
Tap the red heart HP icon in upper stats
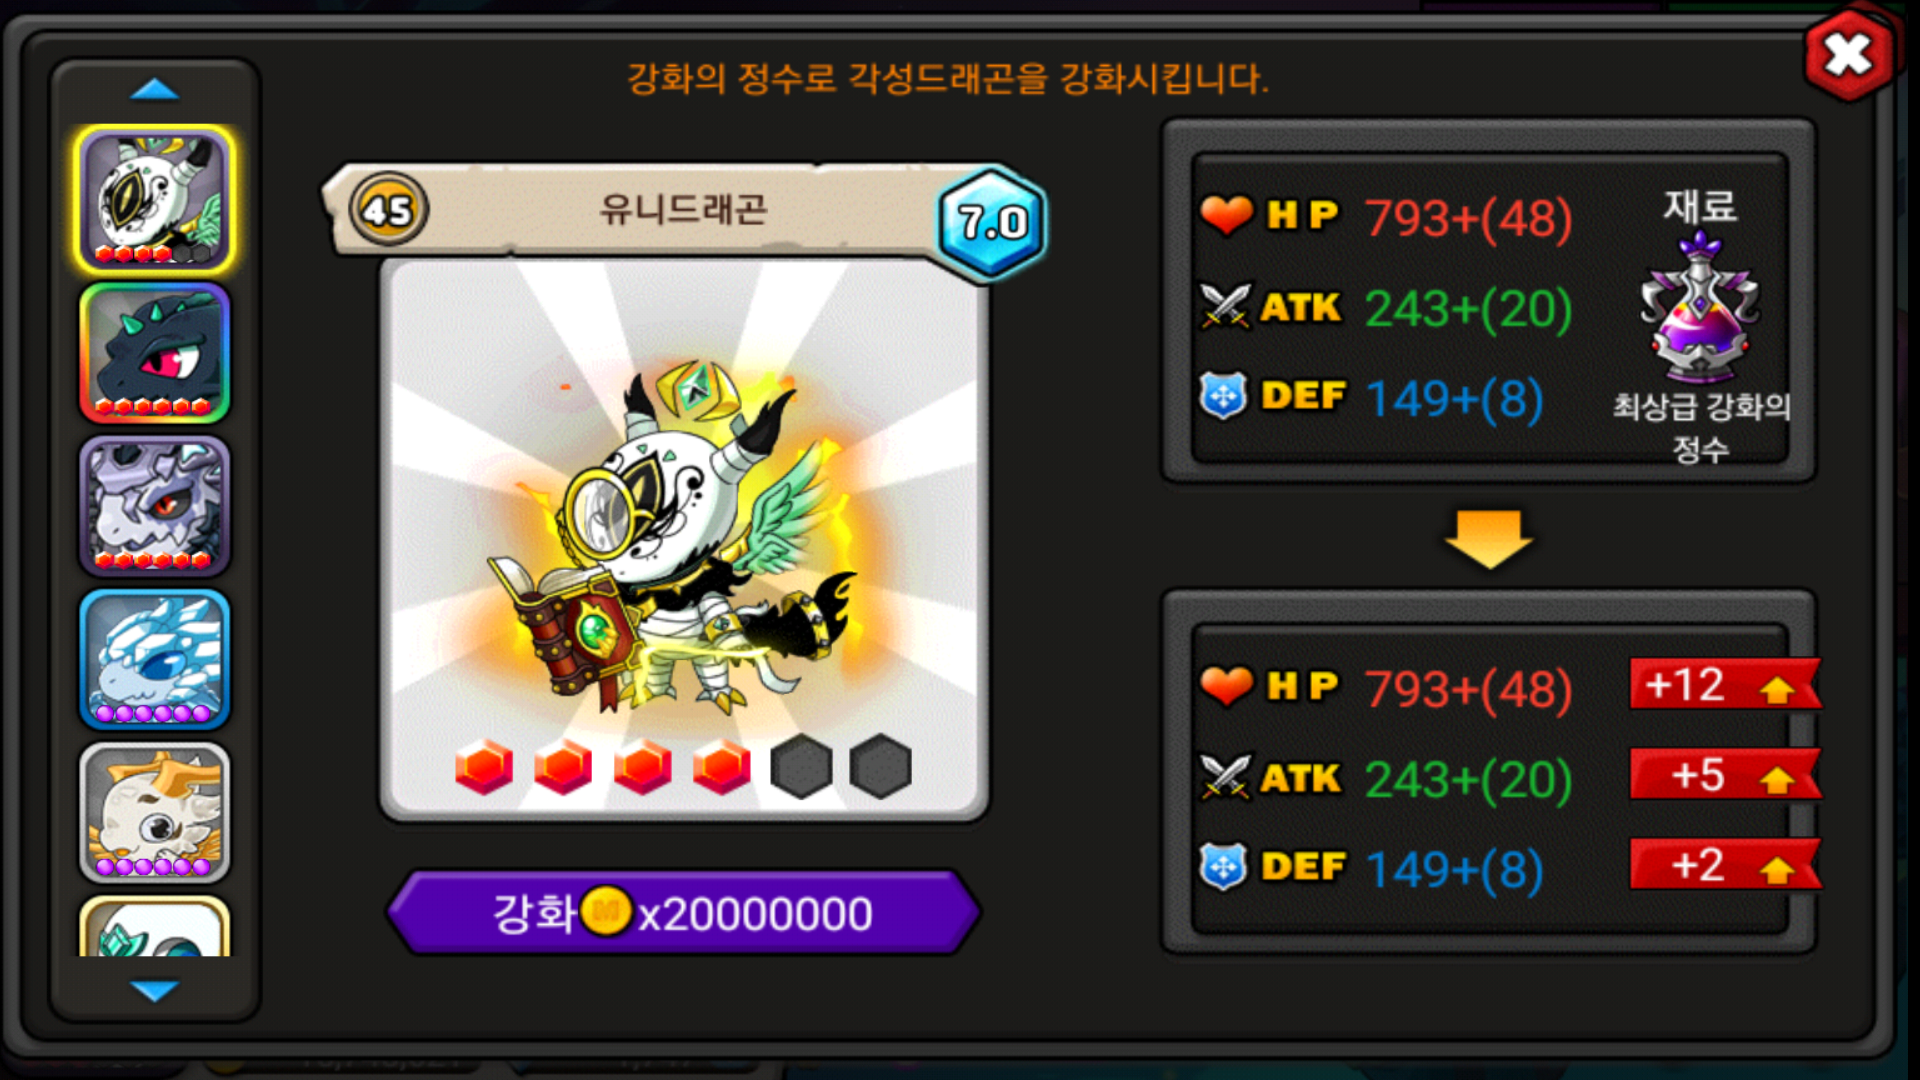click(x=1226, y=214)
